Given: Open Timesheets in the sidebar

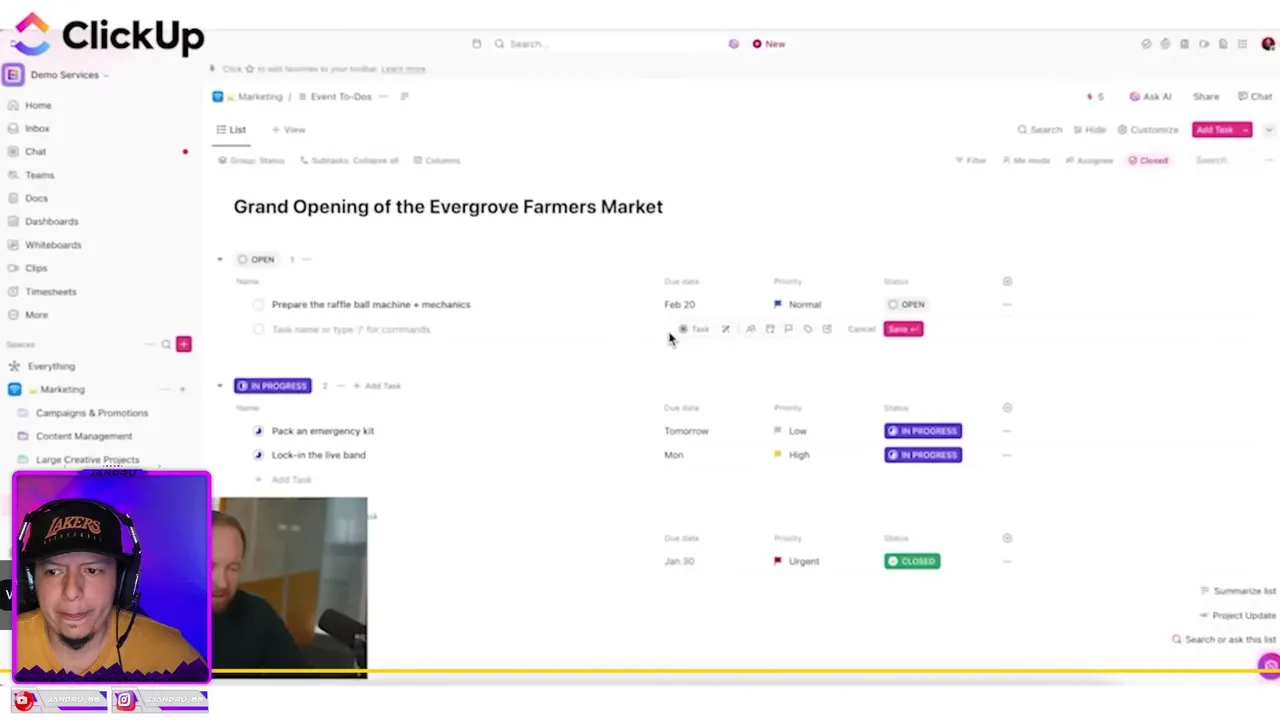Looking at the screenshot, I should [50, 292].
